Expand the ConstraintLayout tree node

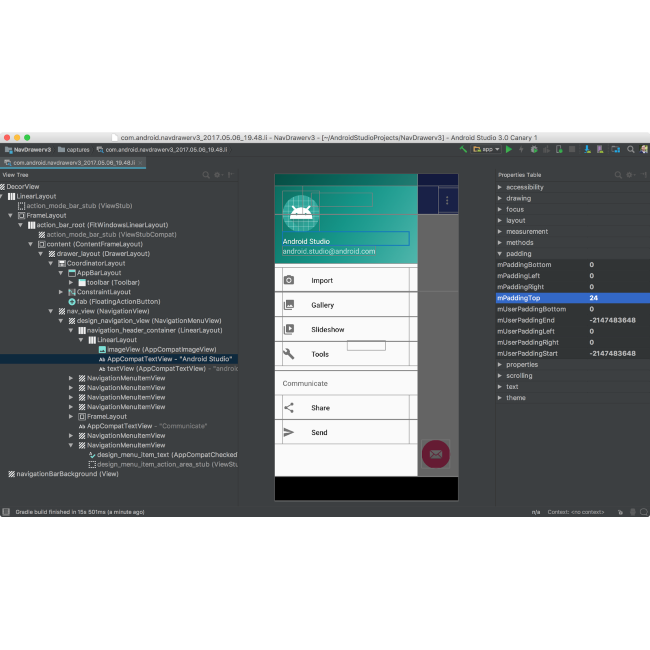pyautogui.click(x=61, y=292)
